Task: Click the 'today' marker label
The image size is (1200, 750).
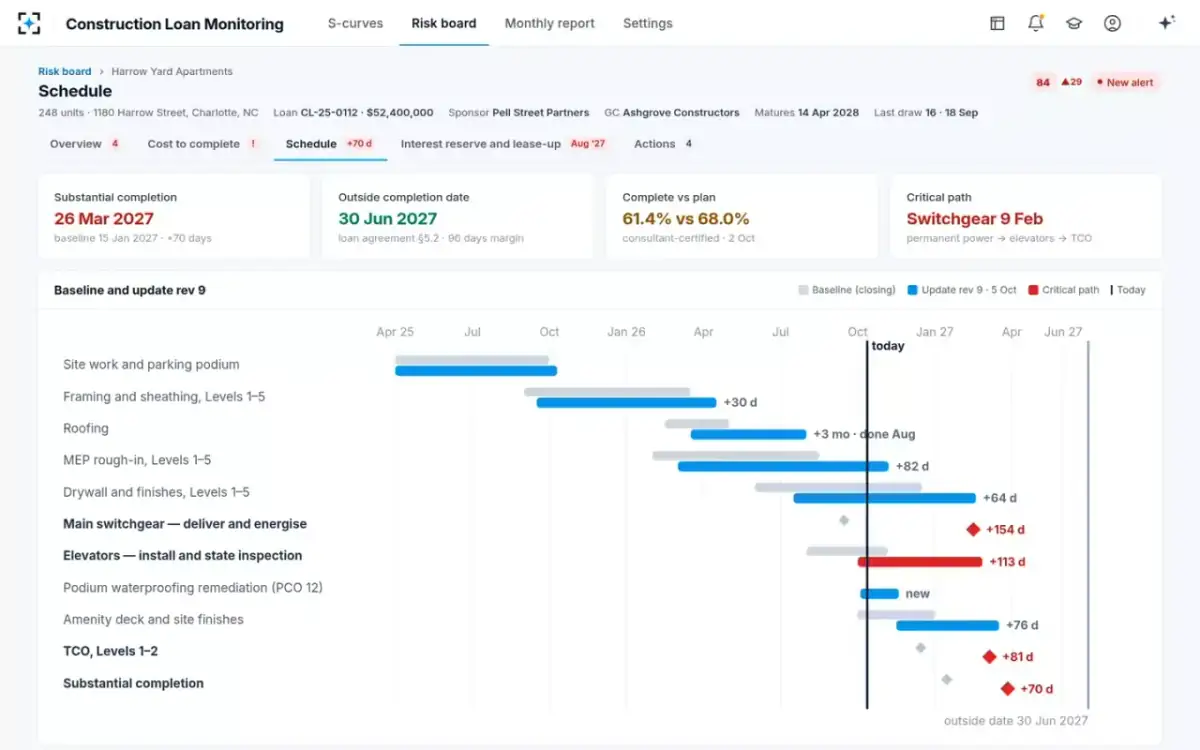Action: pyautogui.click(x=888, y=346)
